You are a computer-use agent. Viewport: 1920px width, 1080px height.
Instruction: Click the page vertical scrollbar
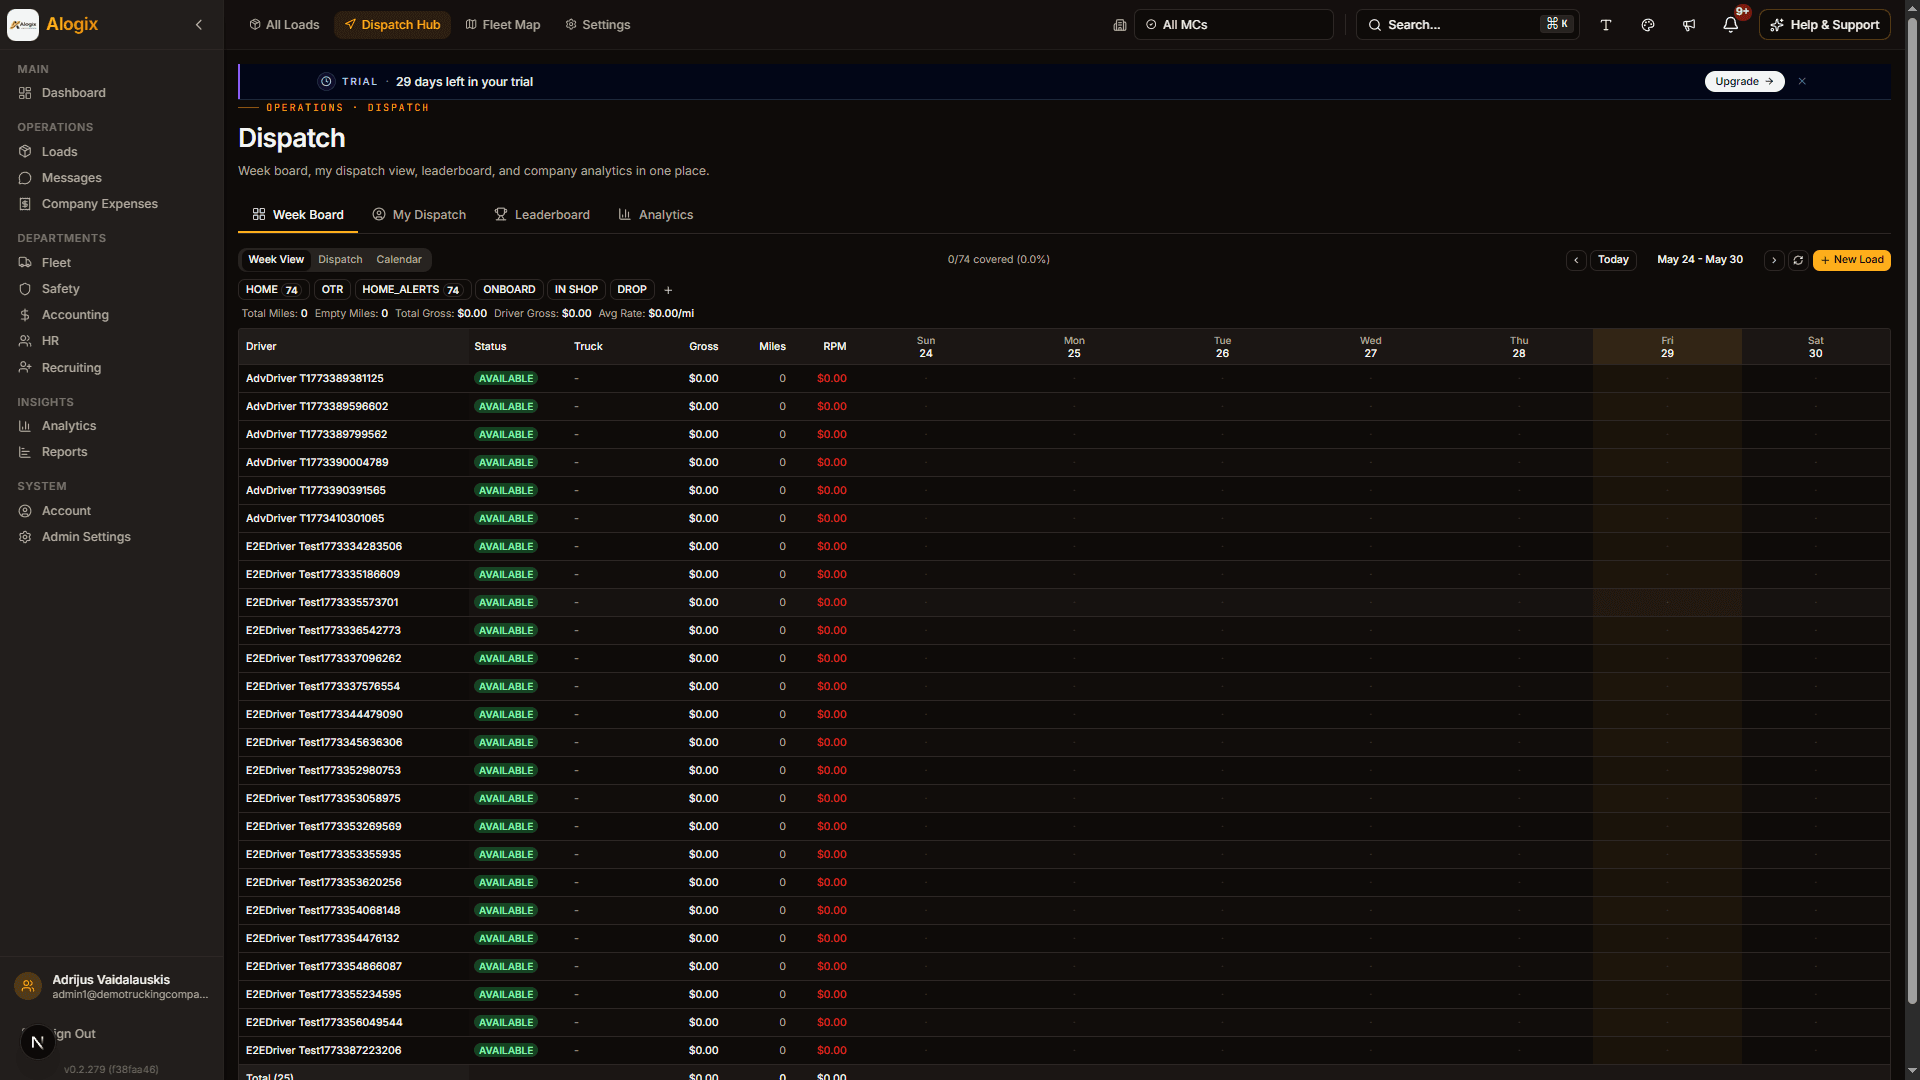click(x=1912, y=510)
